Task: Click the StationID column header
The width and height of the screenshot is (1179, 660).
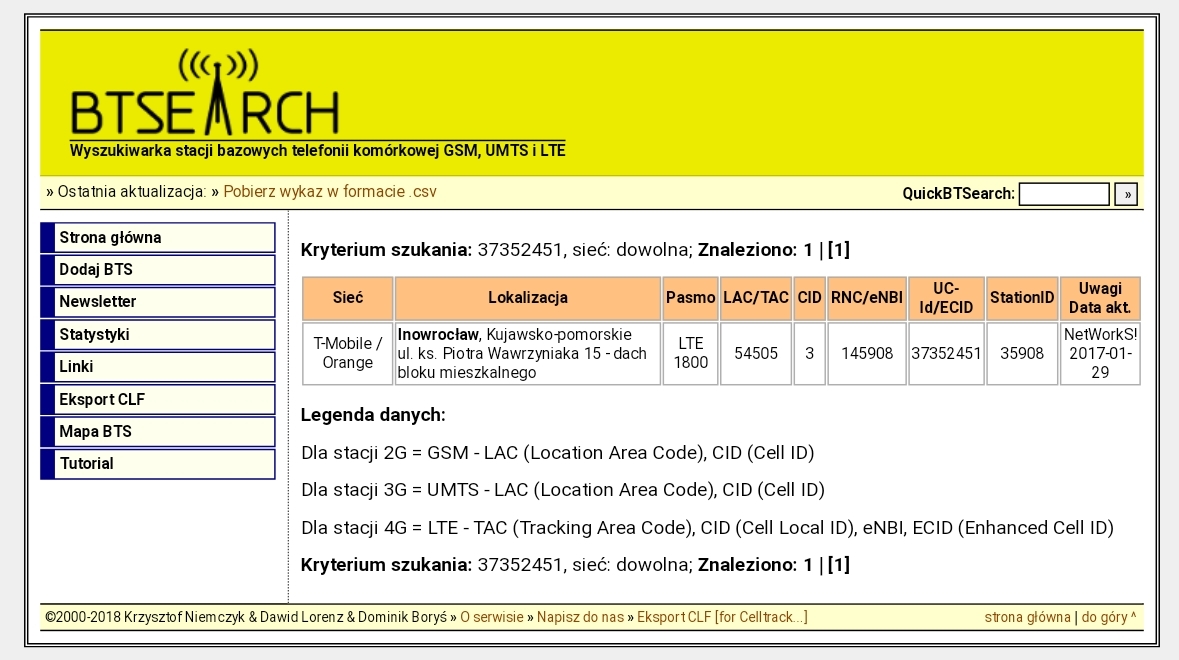Action: pos(1022,298)
